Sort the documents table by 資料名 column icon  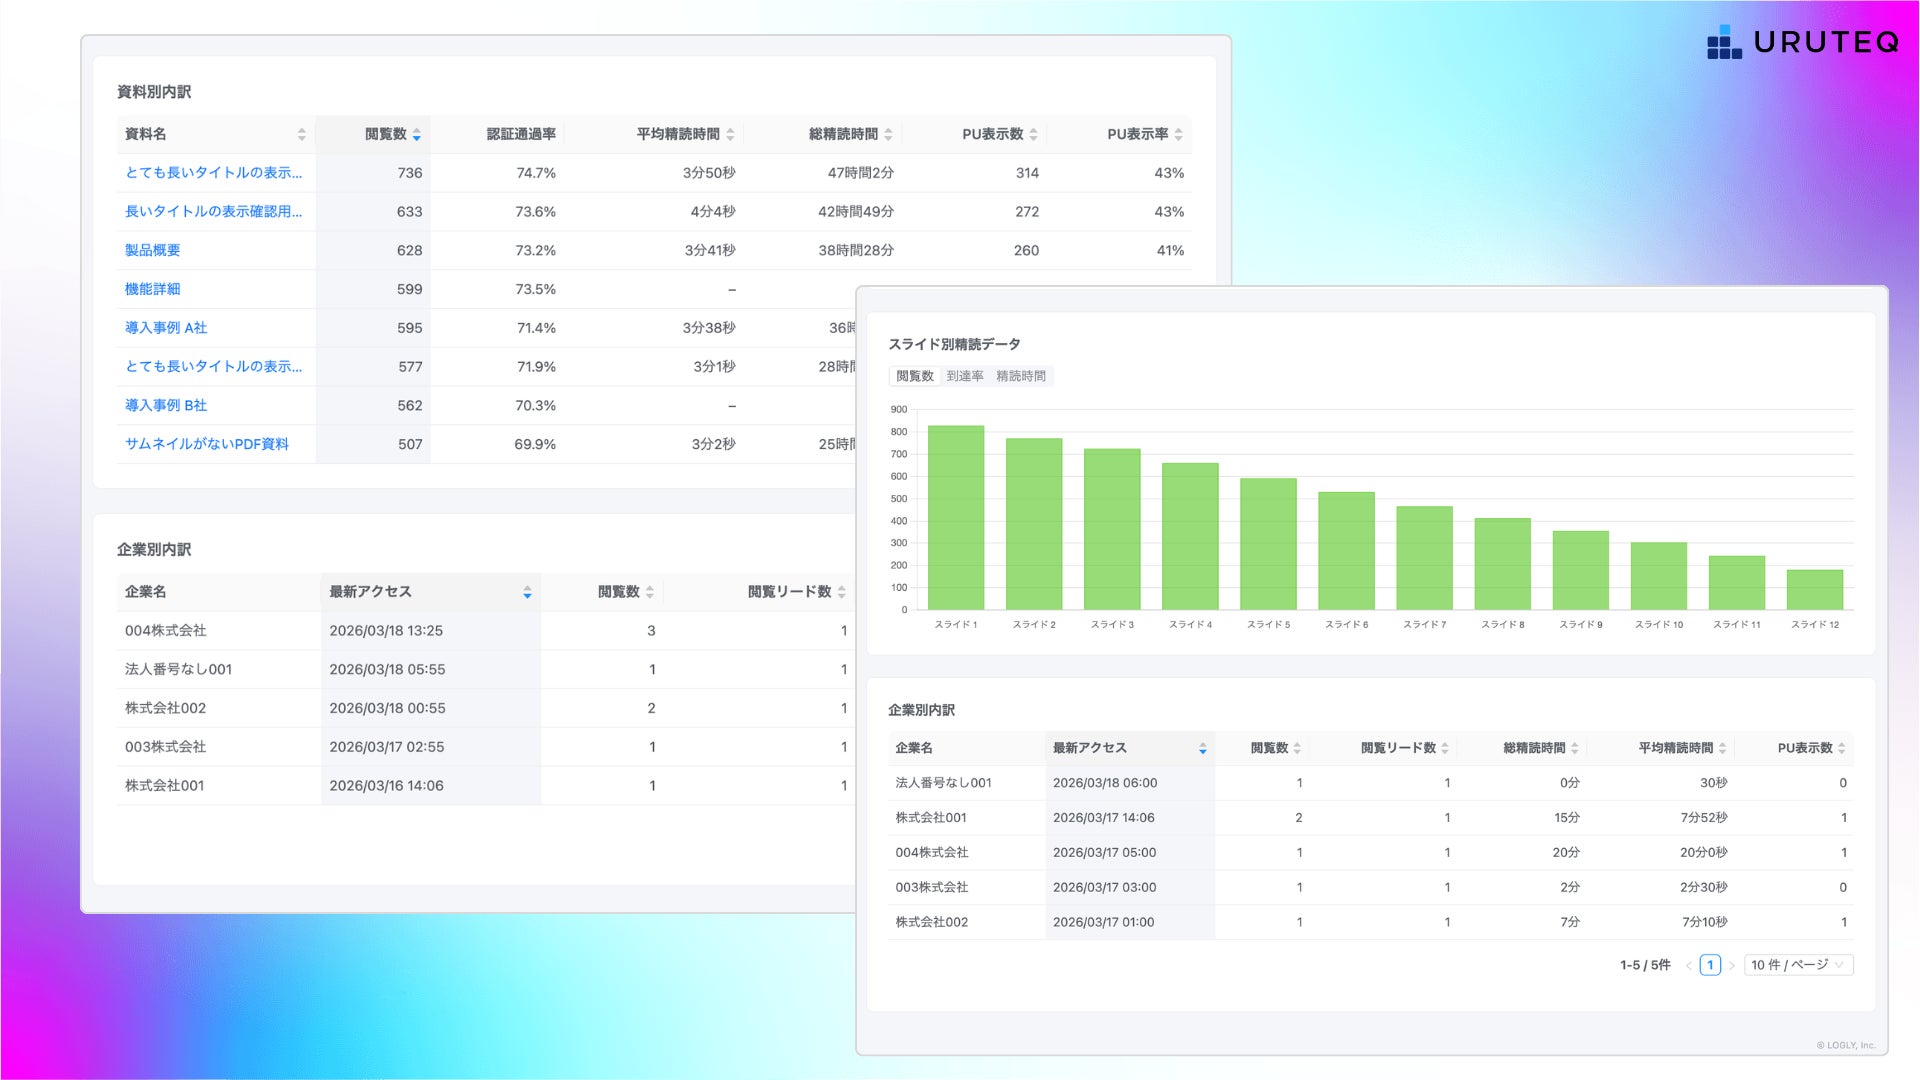tap(301, 134)
